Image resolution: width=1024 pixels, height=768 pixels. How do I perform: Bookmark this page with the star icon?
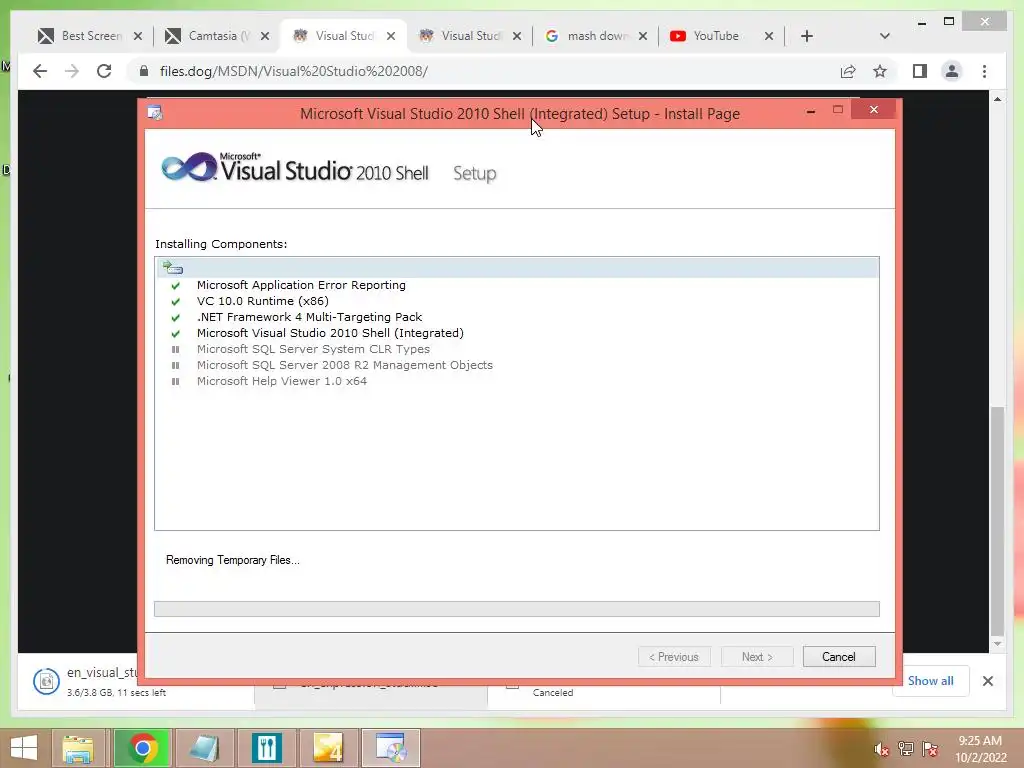pos(880,71)
